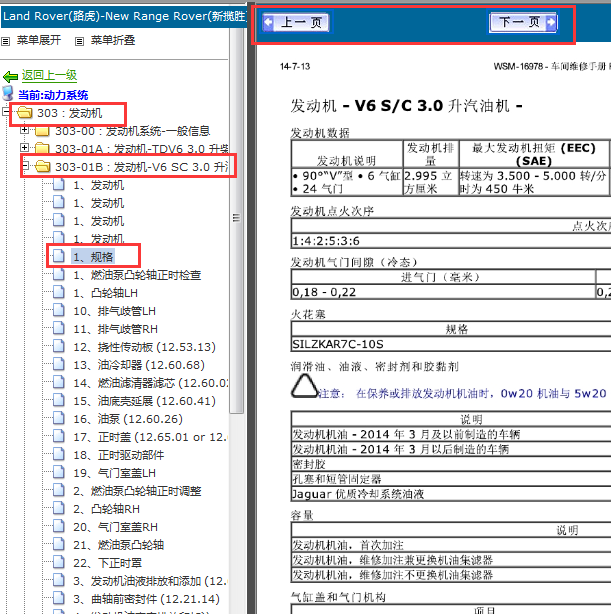
Task: Click the 303-00 folder icon
Action: [x=42, y=131]
